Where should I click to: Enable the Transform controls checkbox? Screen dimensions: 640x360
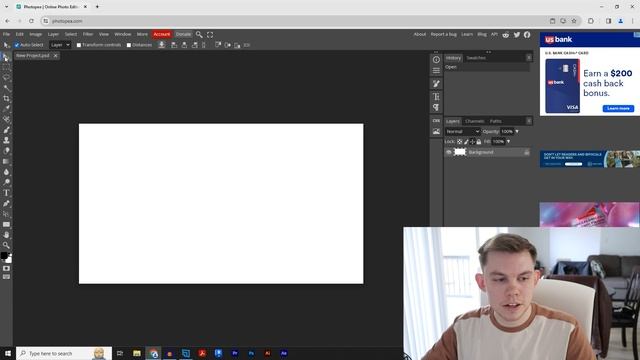click(x=79, y=45)
